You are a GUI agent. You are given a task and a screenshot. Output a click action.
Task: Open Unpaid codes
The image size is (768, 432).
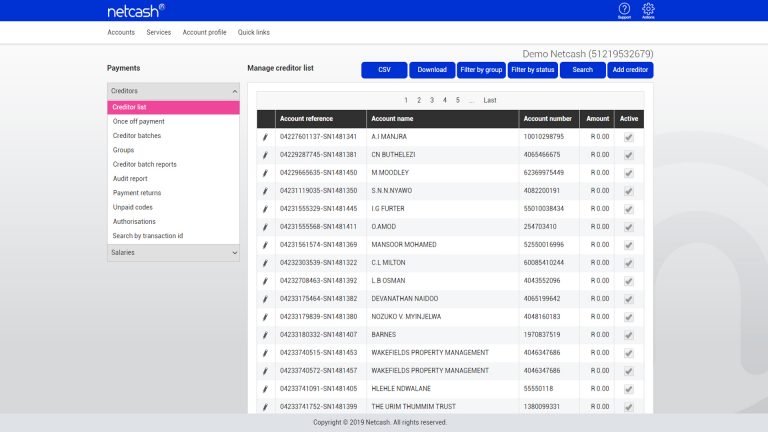tap(132, 207)
